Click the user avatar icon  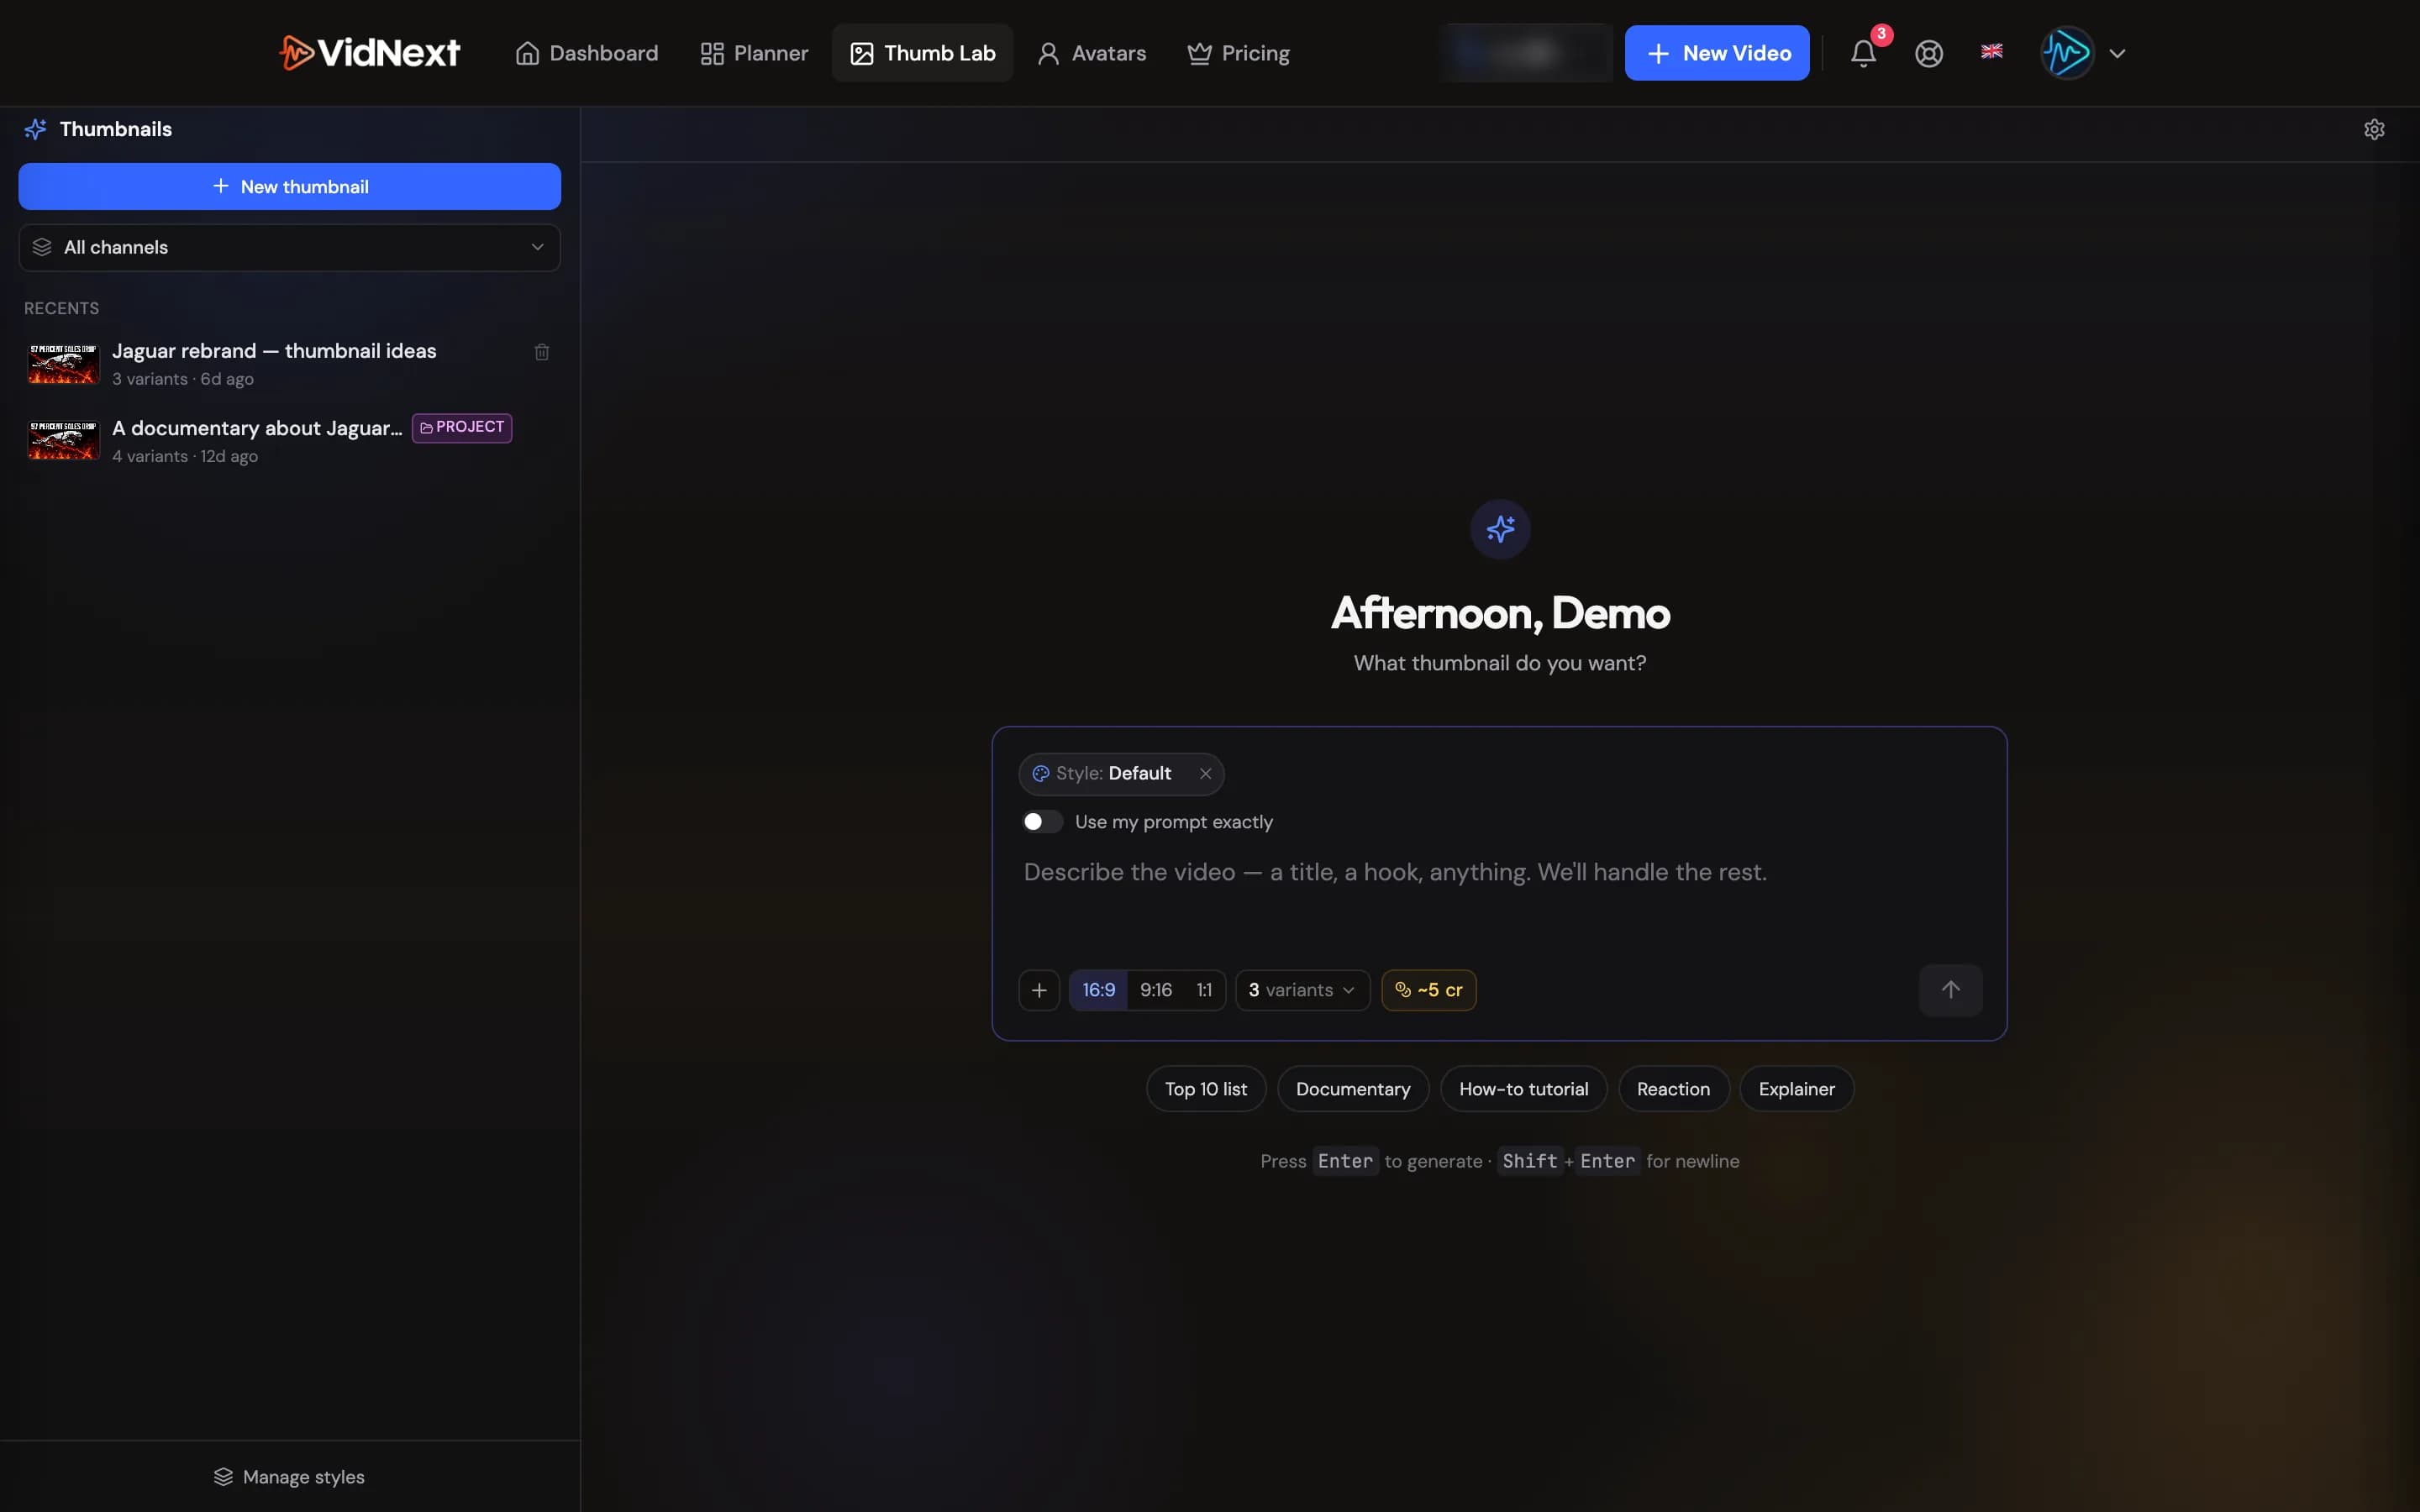(2067, 53)
